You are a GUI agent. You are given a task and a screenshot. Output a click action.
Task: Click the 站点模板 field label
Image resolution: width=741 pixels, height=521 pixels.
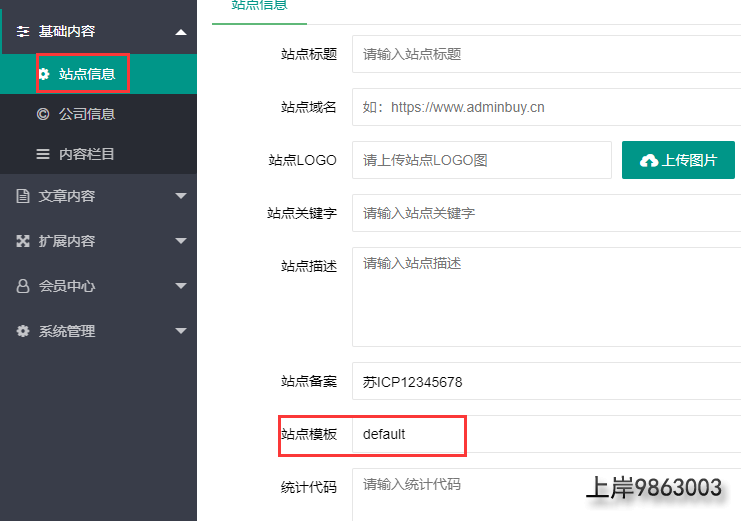(309, 434)
